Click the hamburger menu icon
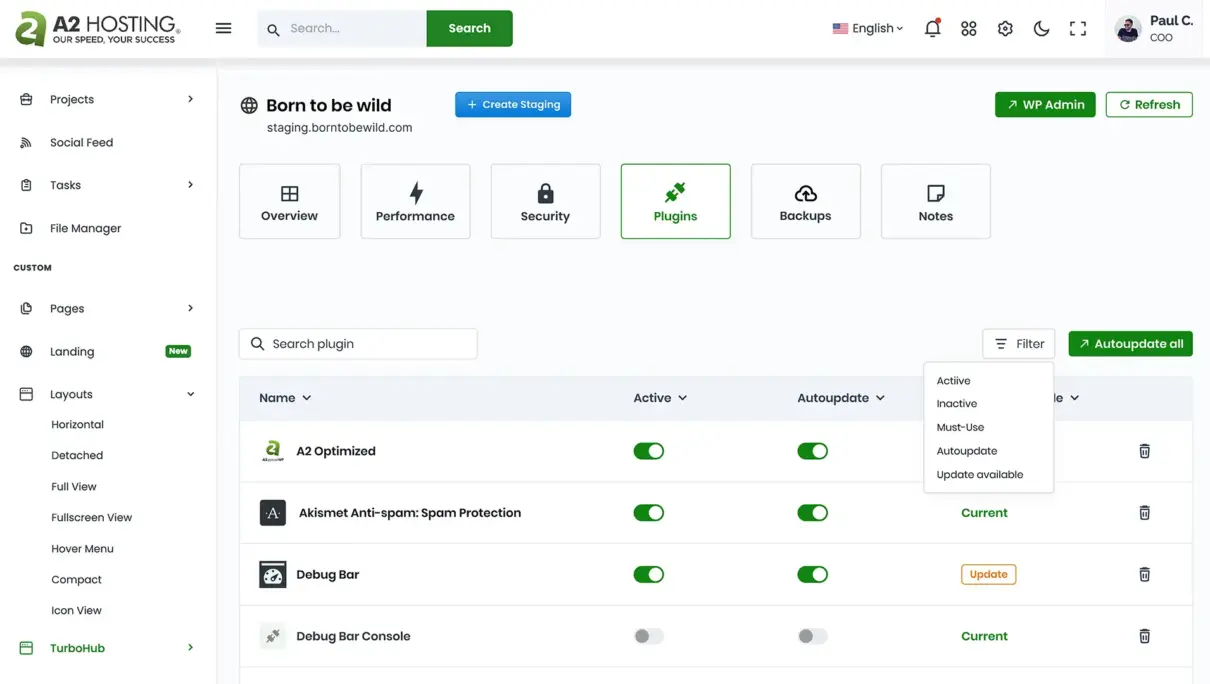 click(x=223, y=29)
